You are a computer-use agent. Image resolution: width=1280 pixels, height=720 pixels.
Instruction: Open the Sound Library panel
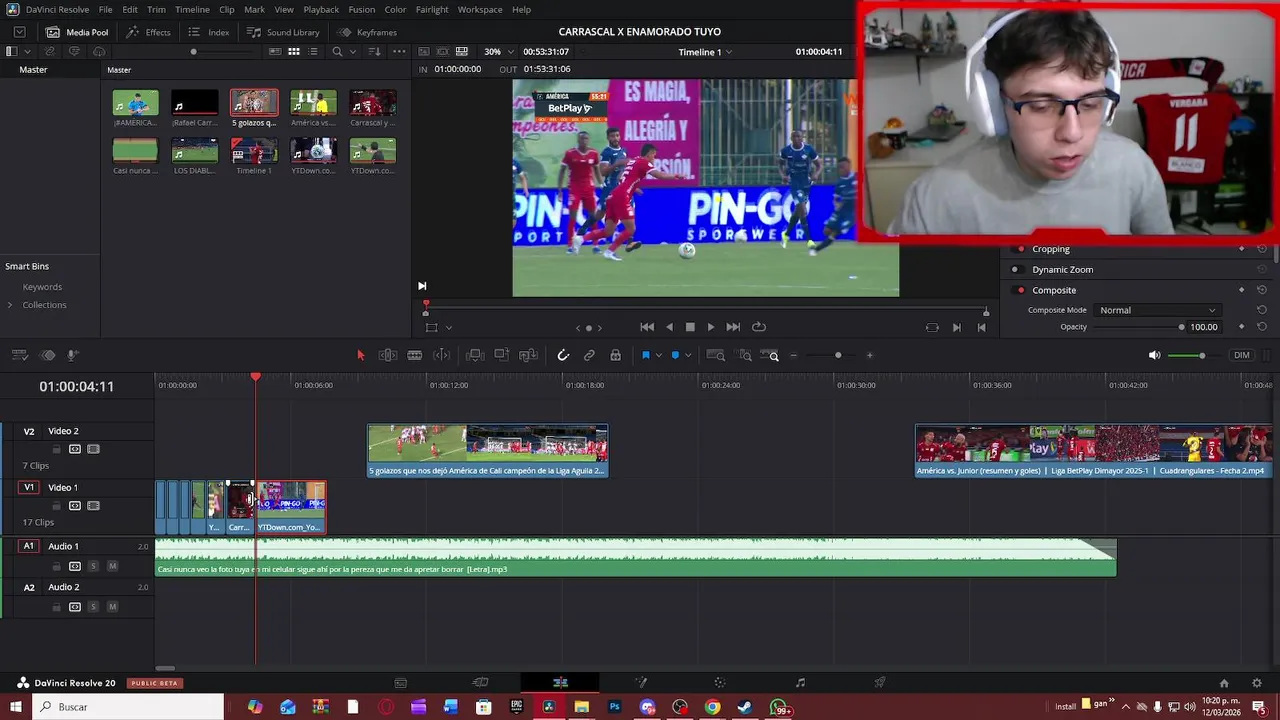tap(283, 32)
